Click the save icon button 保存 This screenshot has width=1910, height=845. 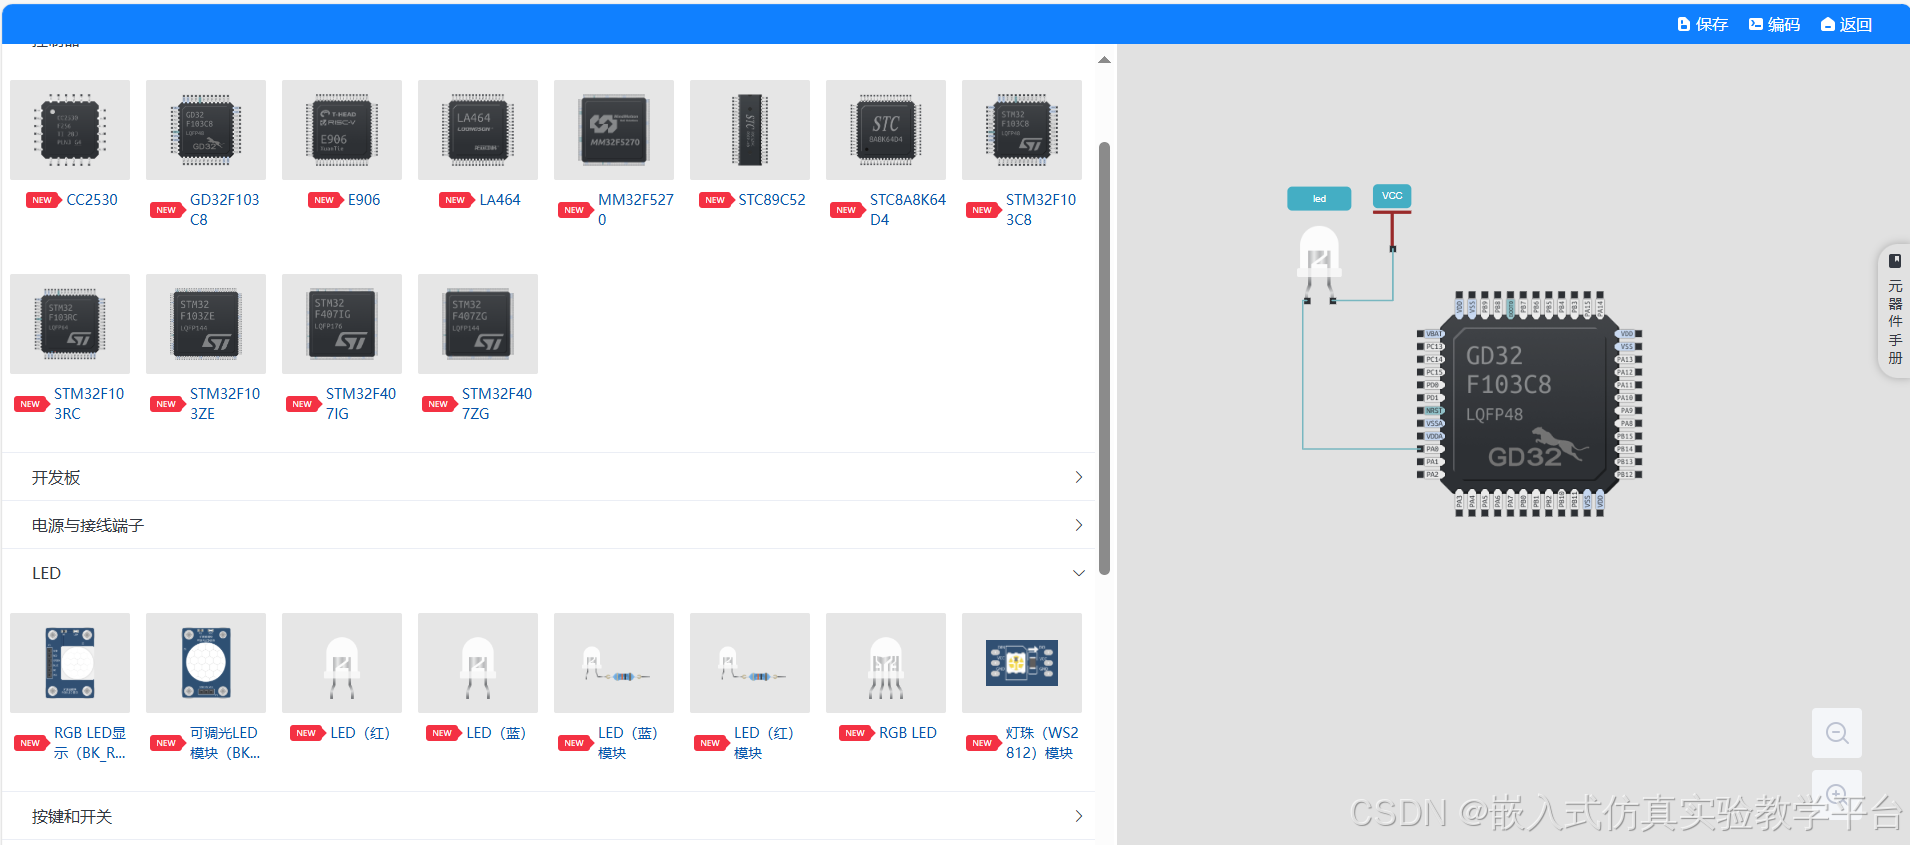pos(1702,24)
